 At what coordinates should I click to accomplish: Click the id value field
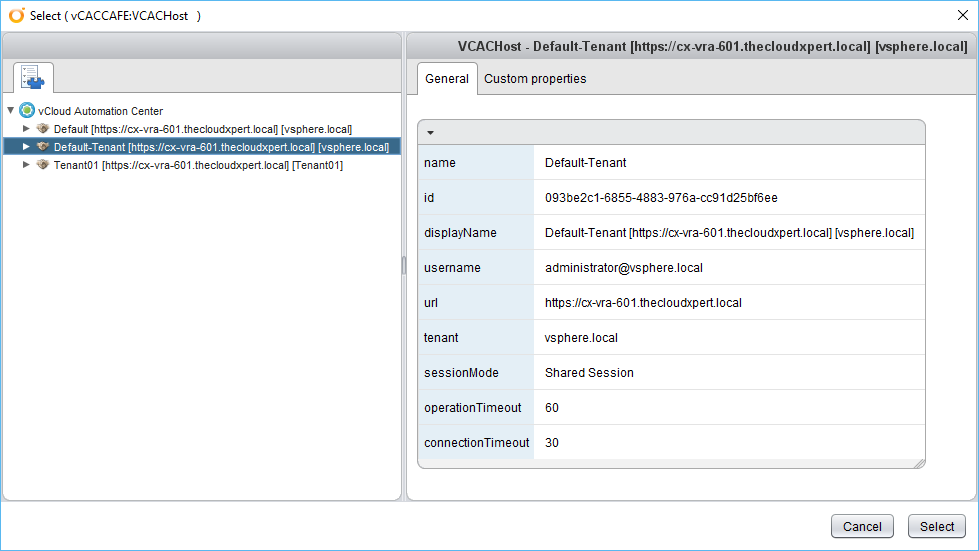click(x=661, y=198)
